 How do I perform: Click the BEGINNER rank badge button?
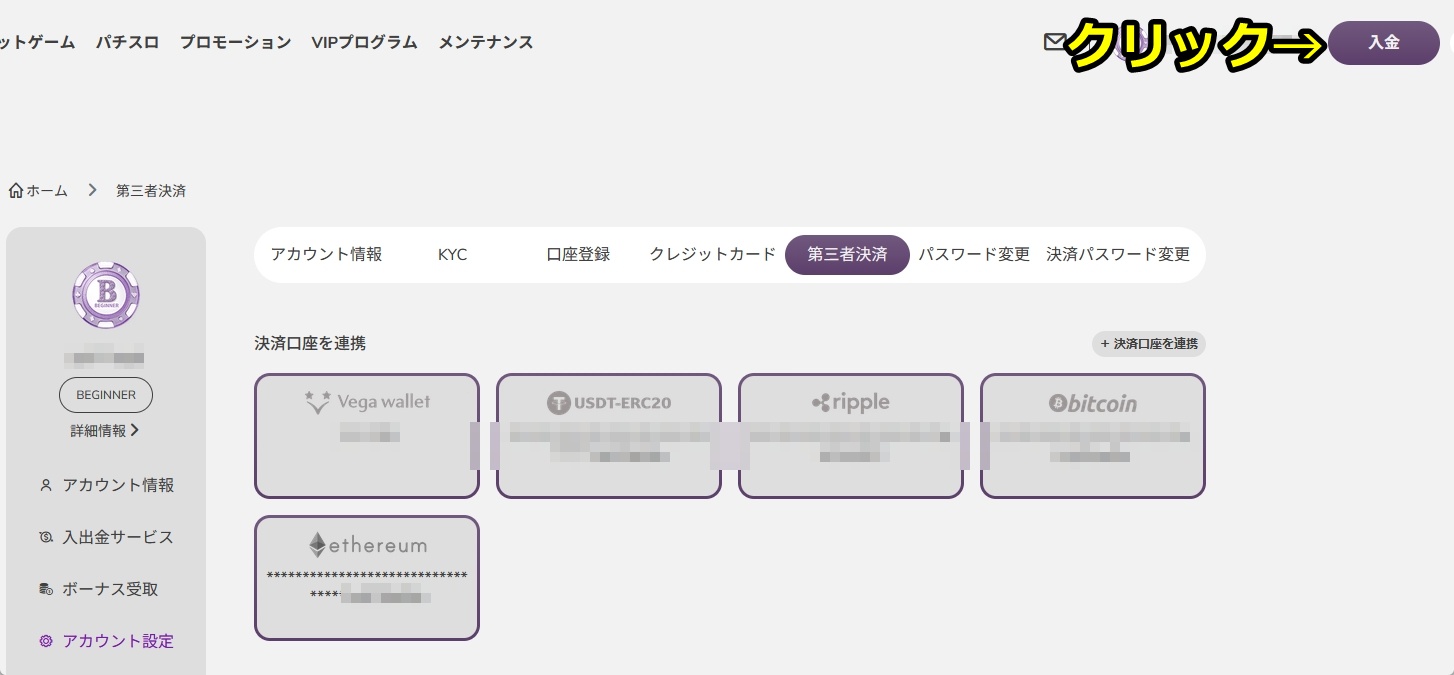[106, 395]
